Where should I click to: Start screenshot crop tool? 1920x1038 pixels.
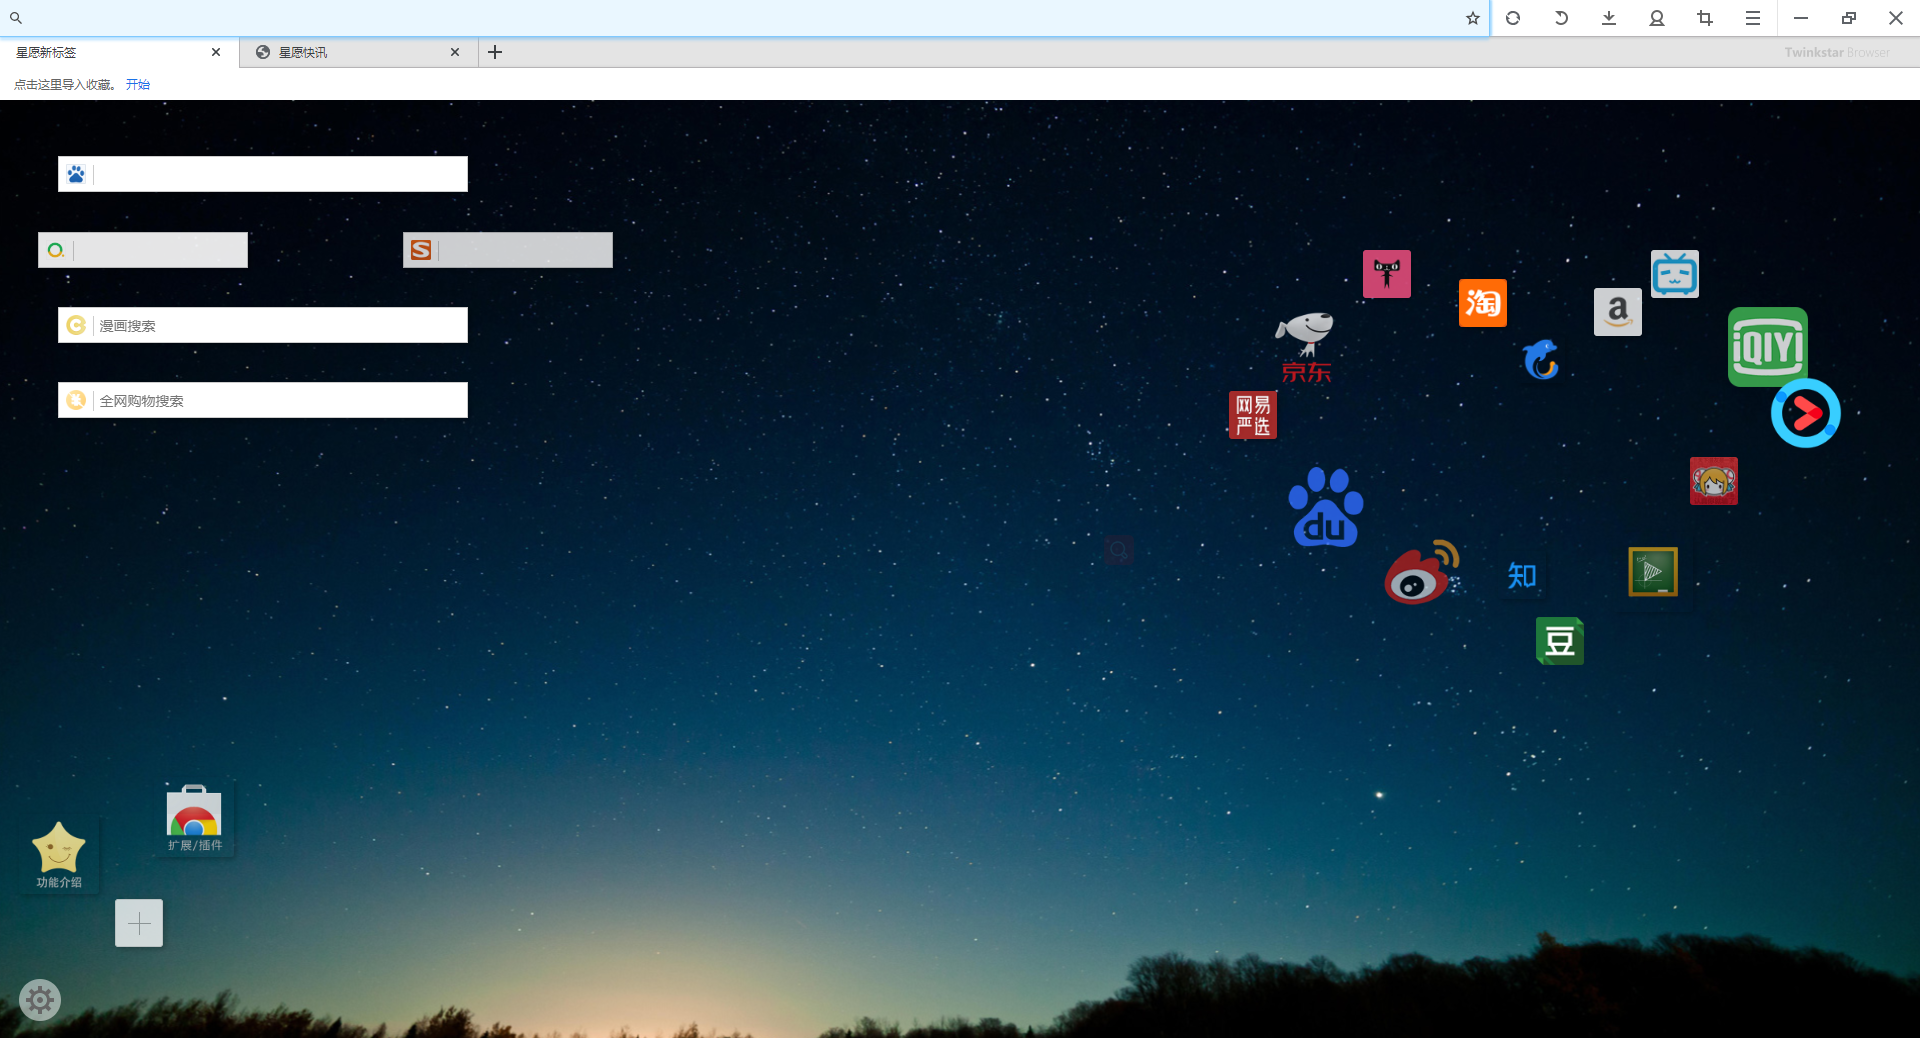tap(1705, 18)
